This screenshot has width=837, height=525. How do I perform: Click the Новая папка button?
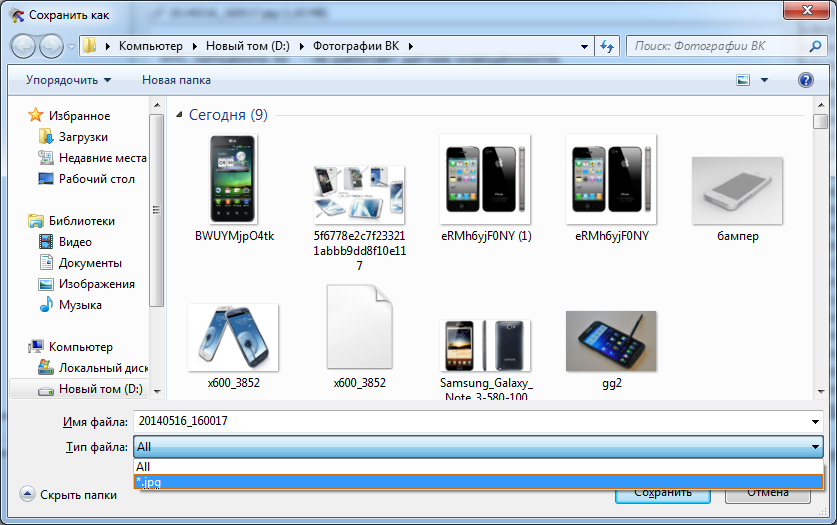coord(176,80)
